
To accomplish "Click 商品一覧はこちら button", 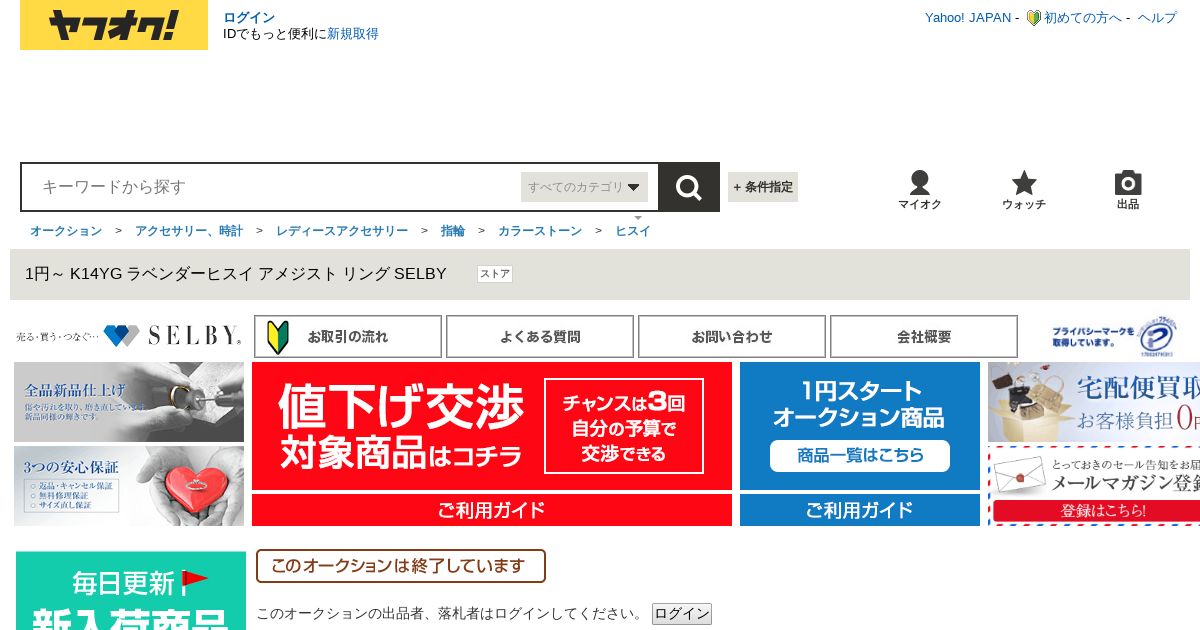I will [x=860, y=456].
